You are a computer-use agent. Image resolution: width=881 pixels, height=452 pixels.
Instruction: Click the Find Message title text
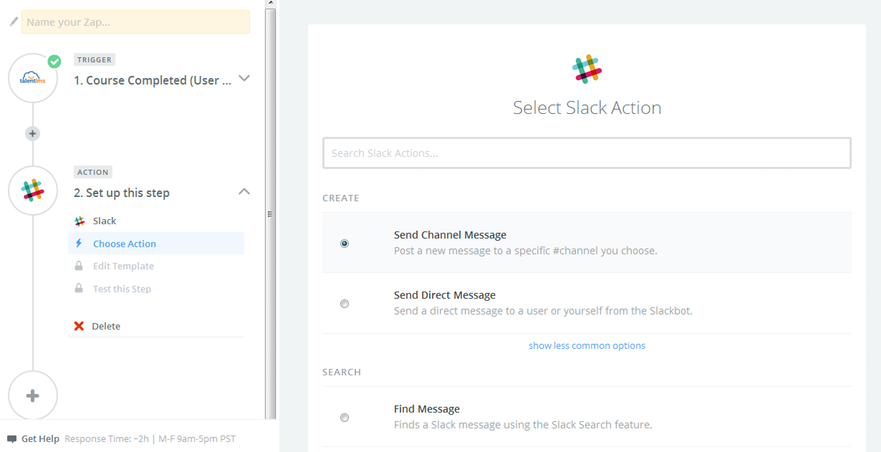pyautogui.click(x=427, y=409)
